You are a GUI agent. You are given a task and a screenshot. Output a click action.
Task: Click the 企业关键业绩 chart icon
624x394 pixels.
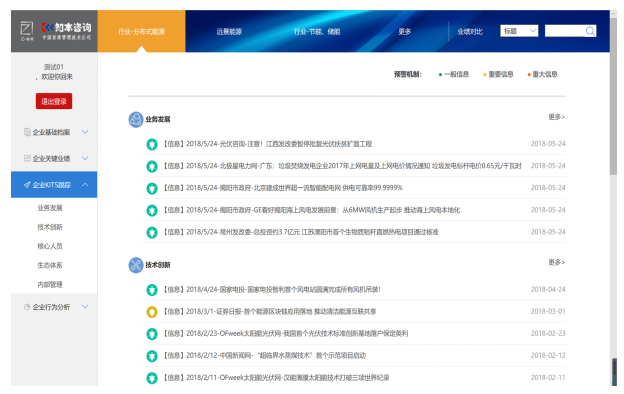27,158
